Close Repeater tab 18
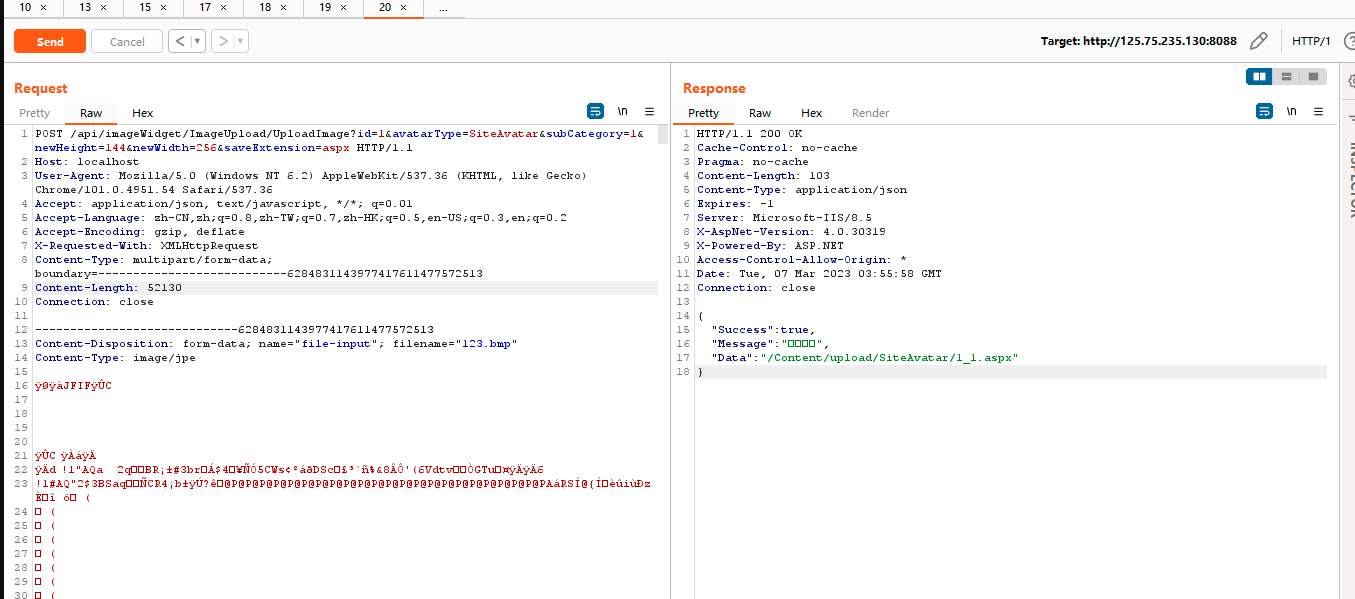This screenshot has width=1355, height=599. (284, 7)
